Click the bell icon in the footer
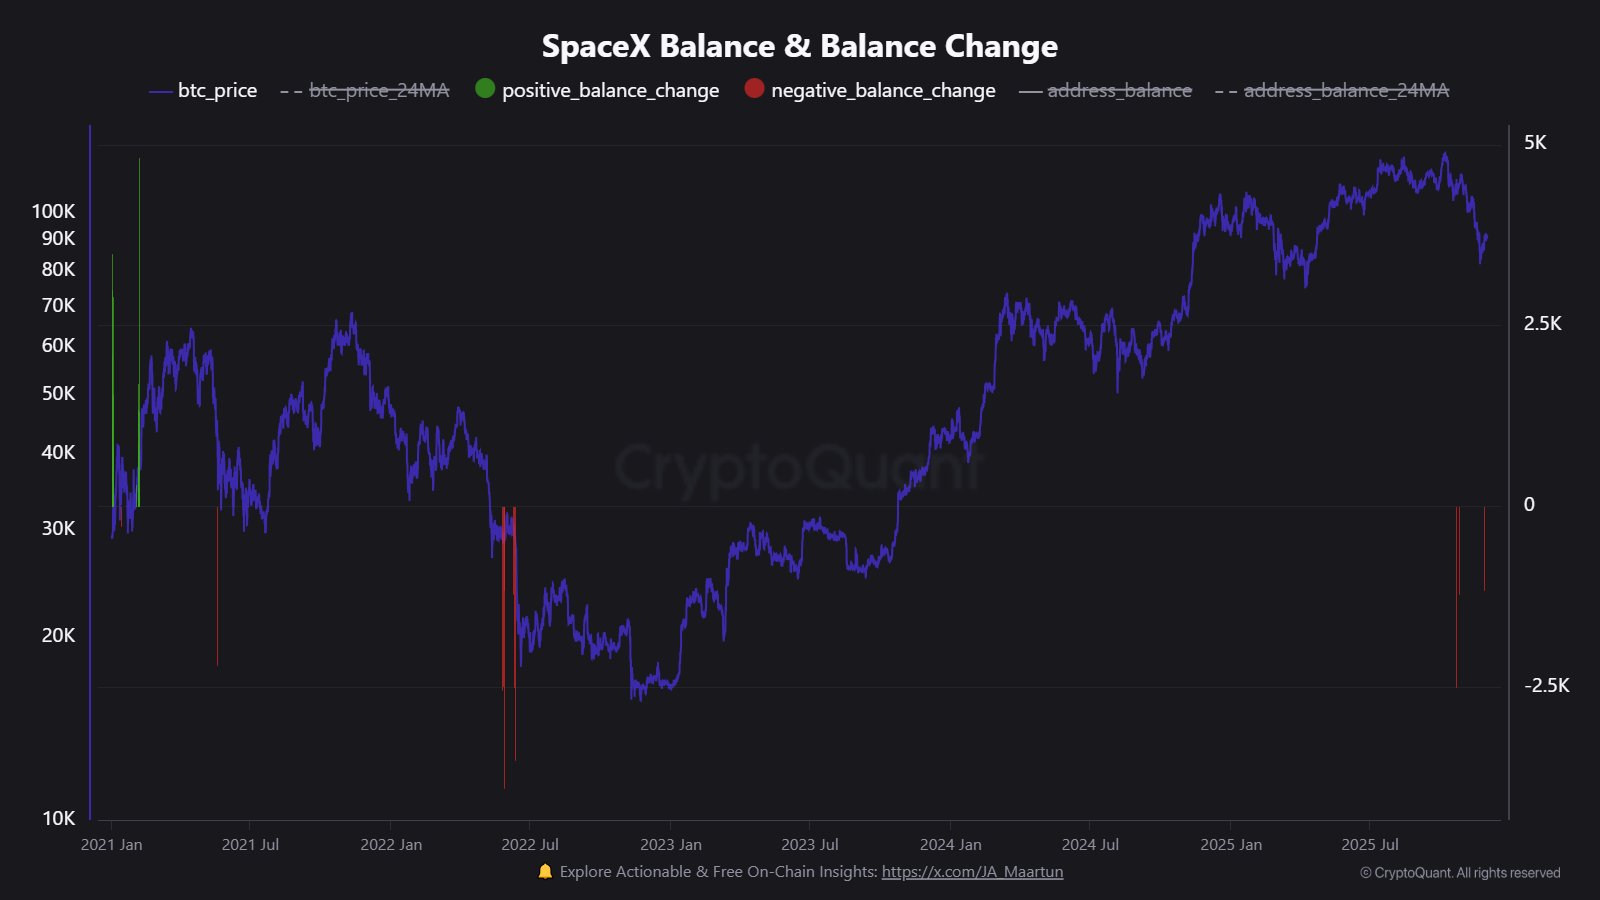The width and height of the screenshot is (1600, 900). (545, 871)
